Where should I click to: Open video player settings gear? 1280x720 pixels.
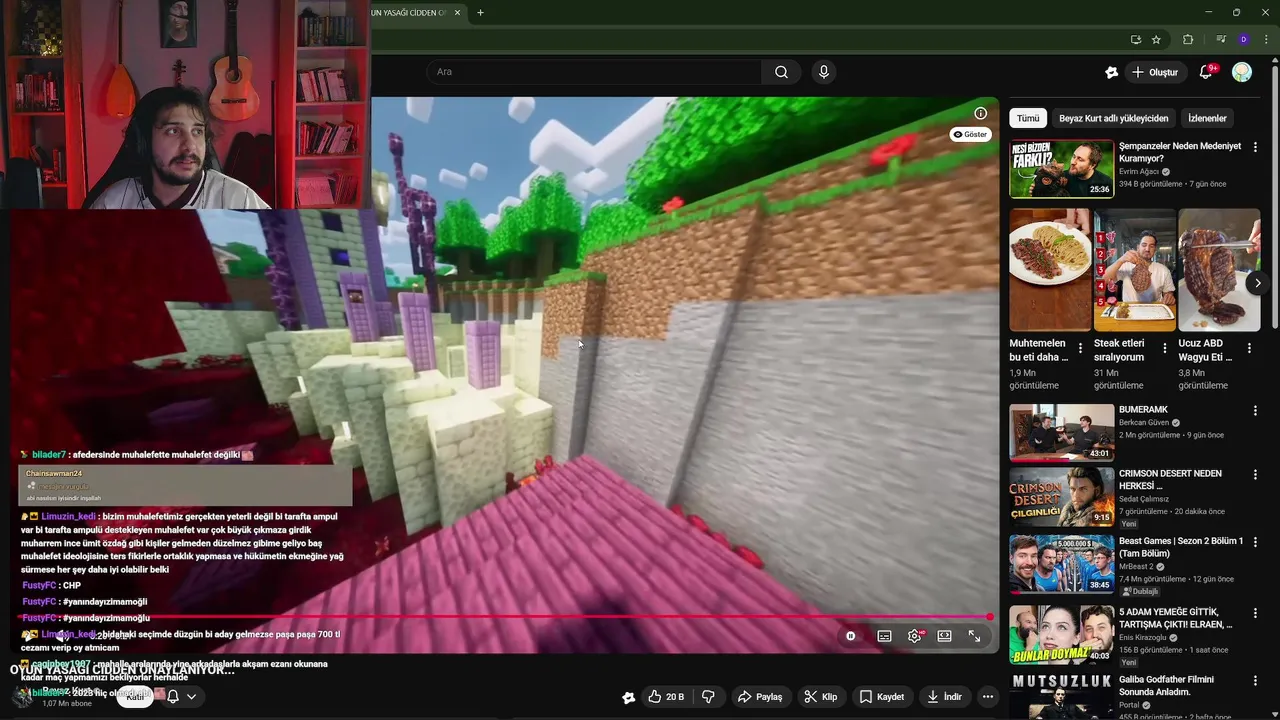915,636
